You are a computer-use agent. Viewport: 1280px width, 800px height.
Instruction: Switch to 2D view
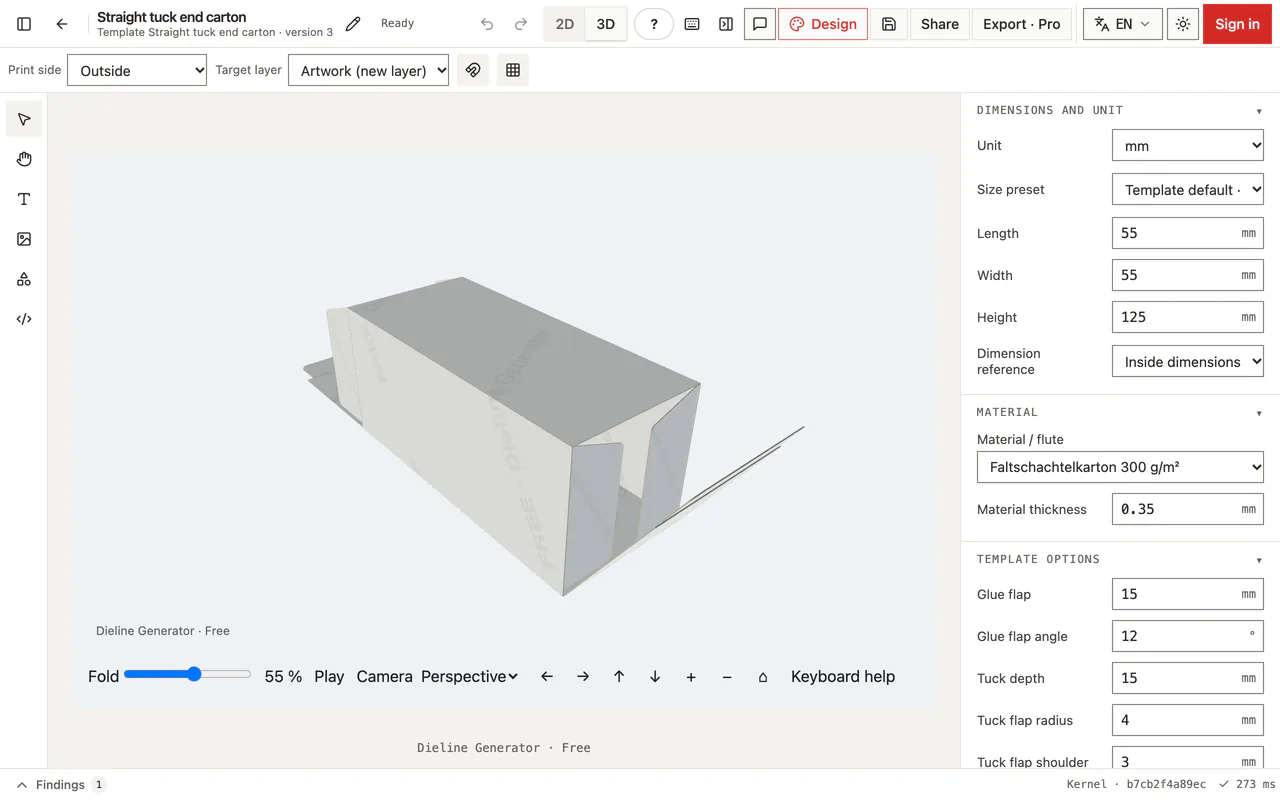[x=565, y=24]
